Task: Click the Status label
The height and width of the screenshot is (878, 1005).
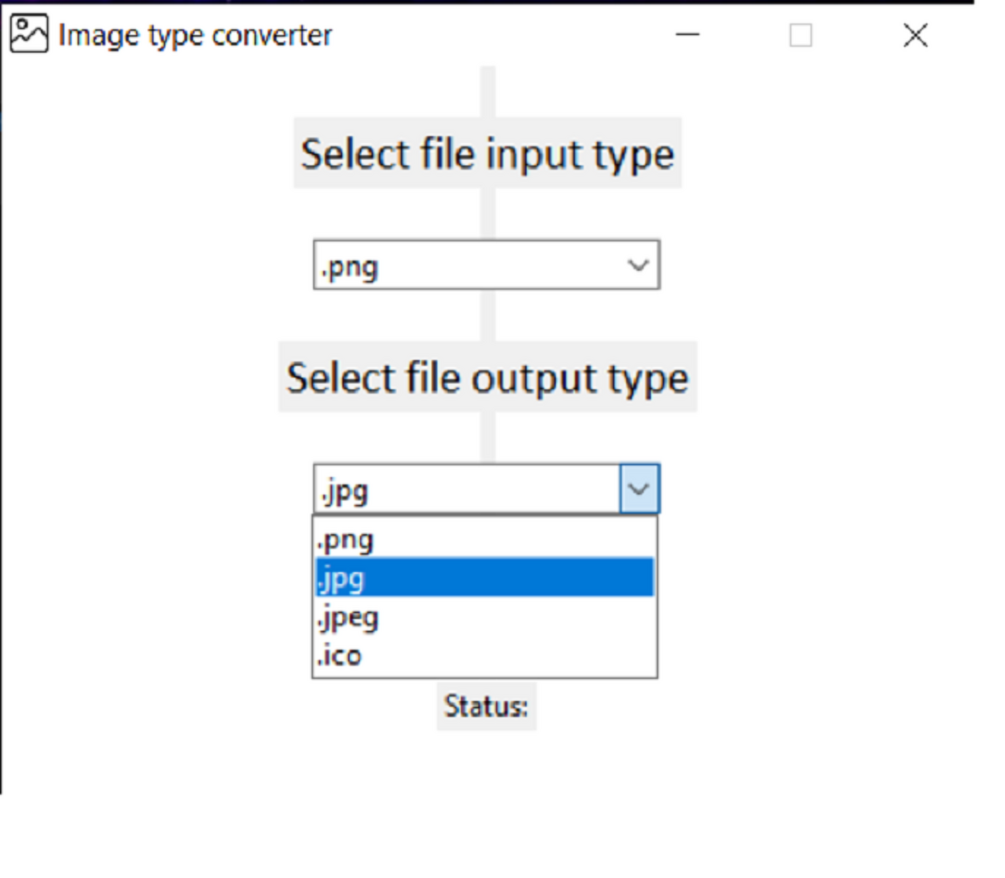Action: [x=486, y=706]
